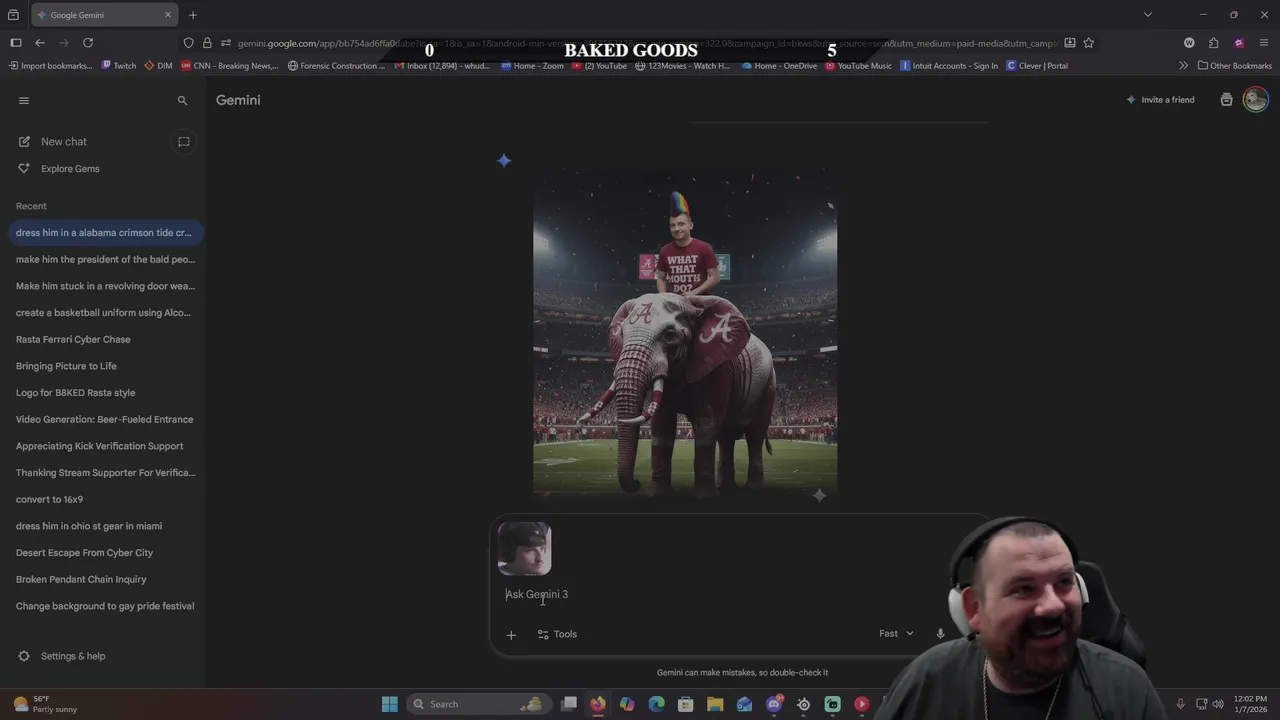Open the browser application menu
The height and width of the screenshot is (720, 1280).
(x=1265, y=43)
